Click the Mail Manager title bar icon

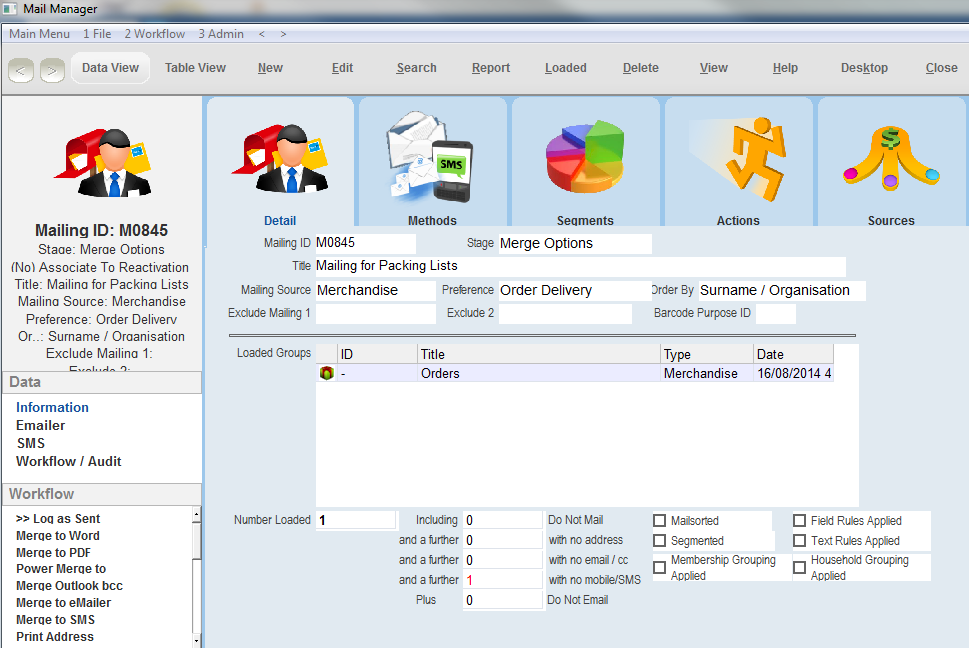click(x=10, y=9)
